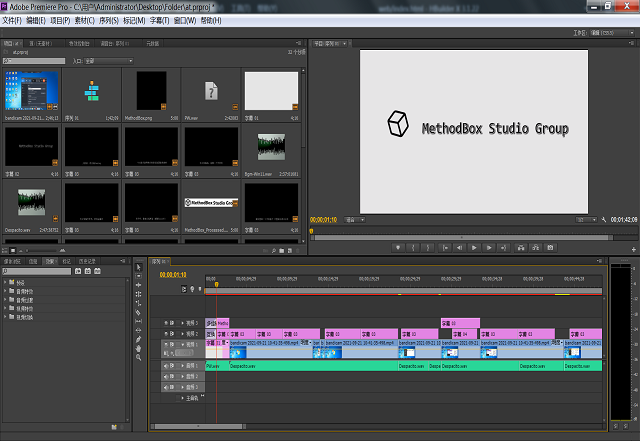
Task: Create a new bin in the project panel
Action: (x=282, y=251)
